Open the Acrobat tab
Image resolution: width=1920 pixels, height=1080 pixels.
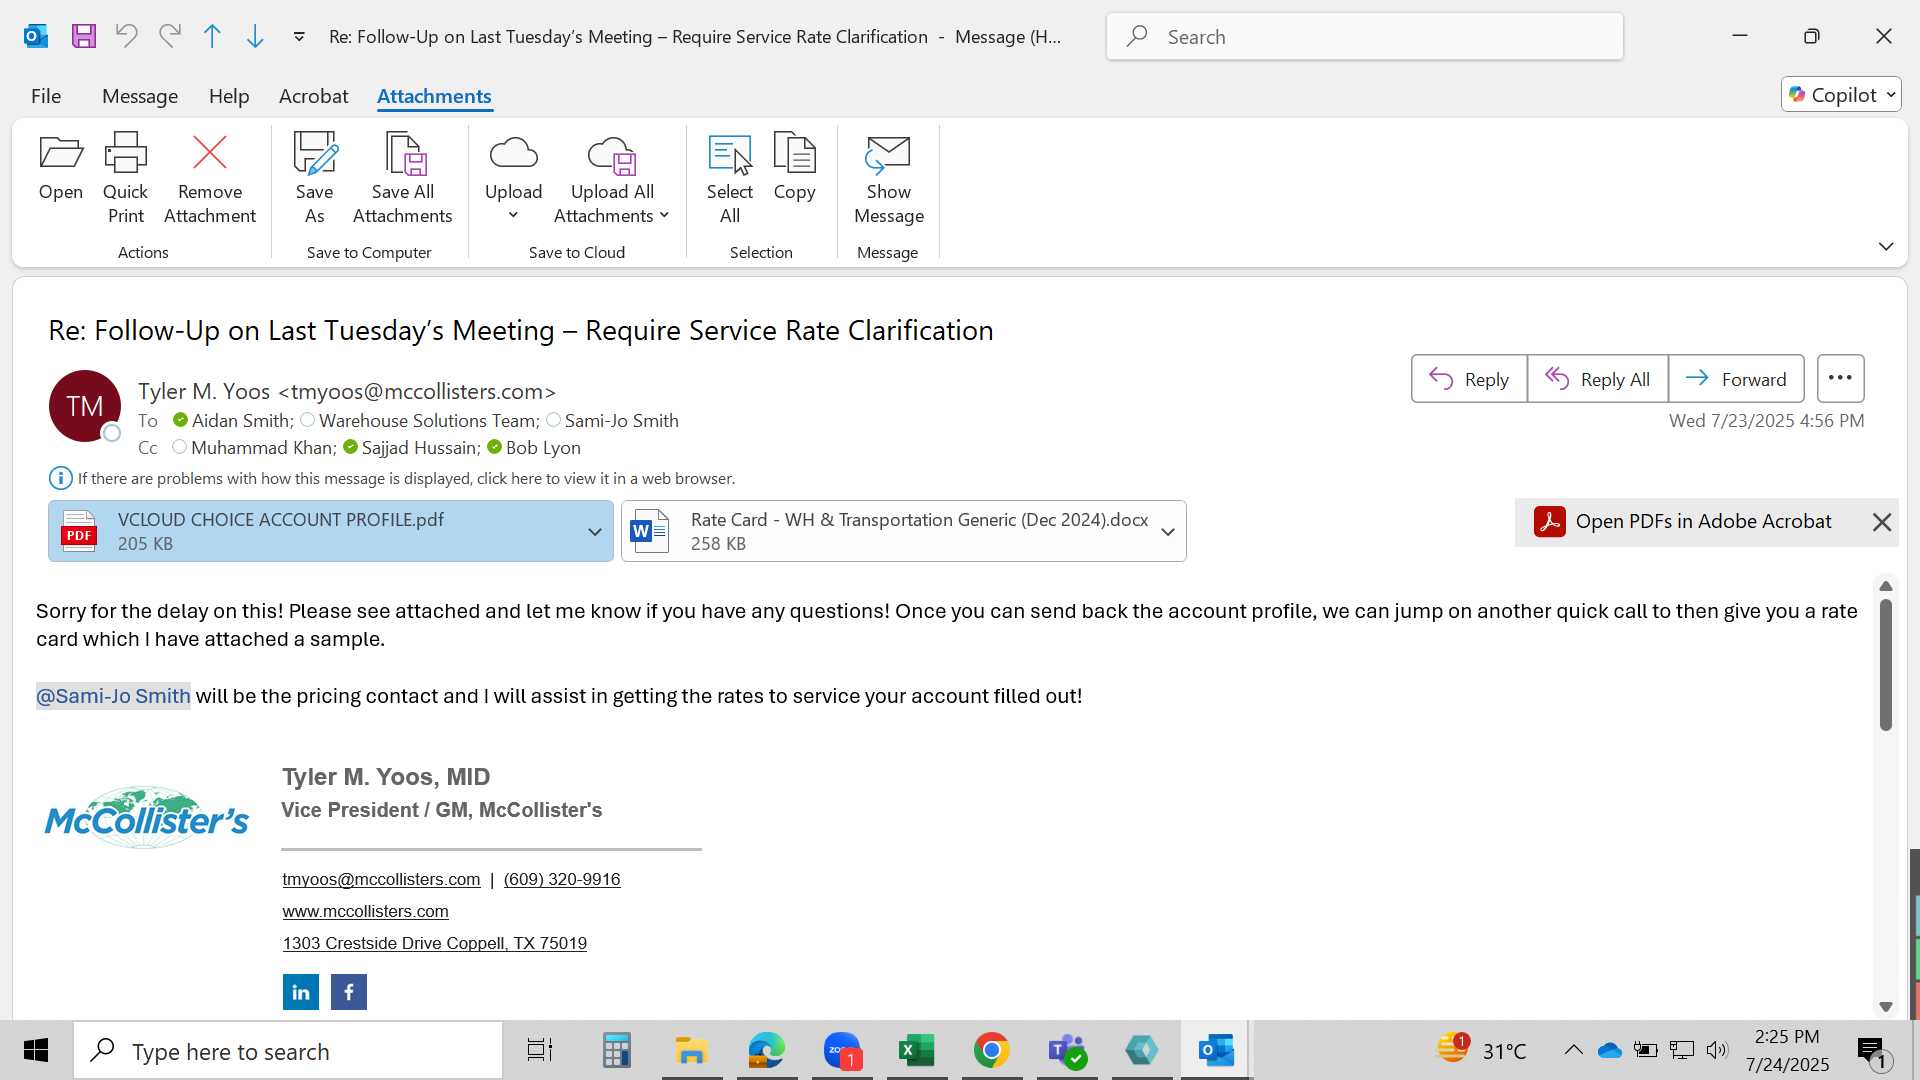point(314,96)
